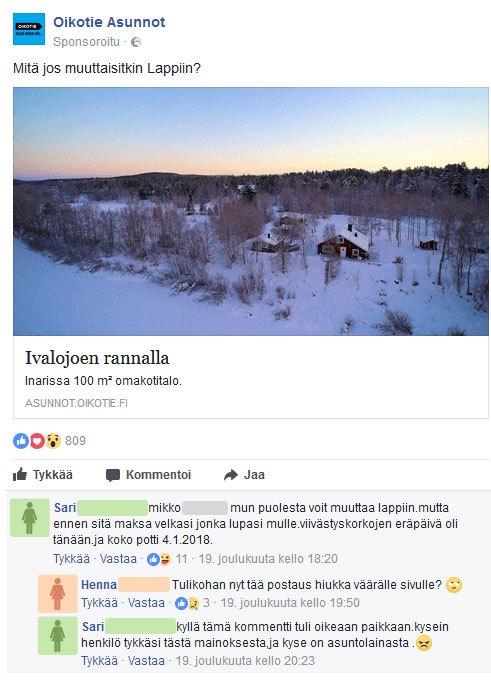
Task: Open the post's like reaction icon
Action: click(21, 441)
